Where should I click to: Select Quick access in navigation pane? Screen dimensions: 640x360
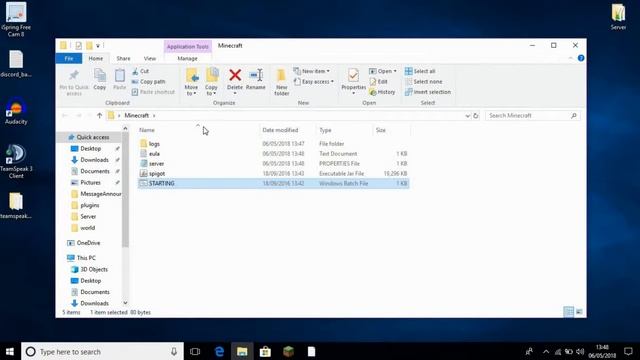(x=89, y=137)
